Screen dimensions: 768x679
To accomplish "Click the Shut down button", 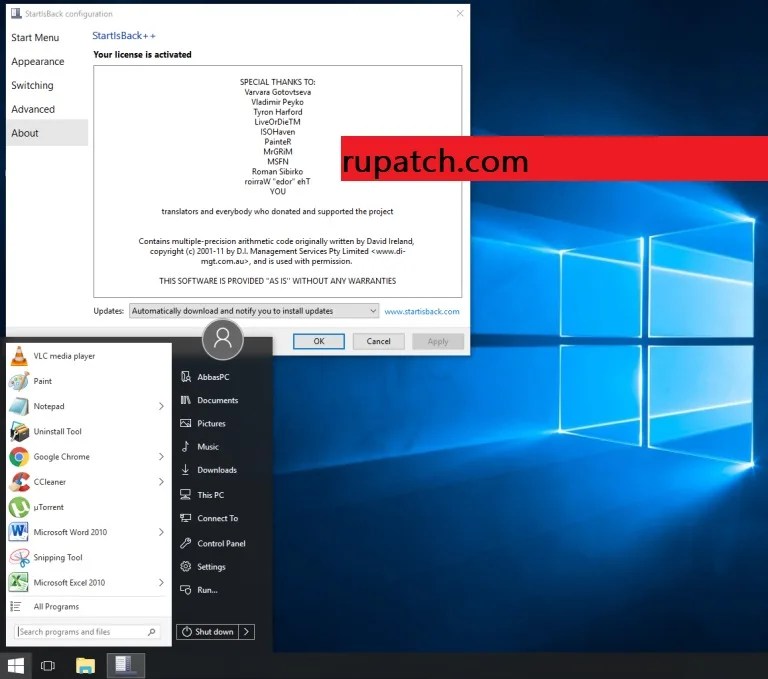I will 208,632.
